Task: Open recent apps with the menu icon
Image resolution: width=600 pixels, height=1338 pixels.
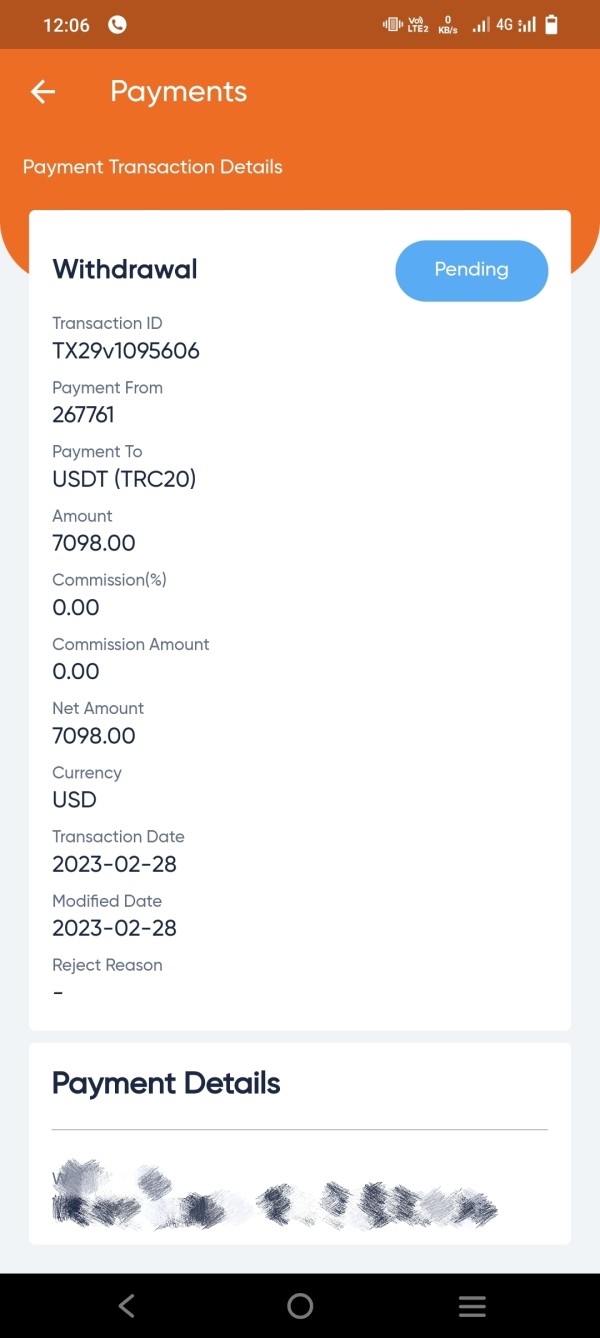Action: tap(472, 1305)
